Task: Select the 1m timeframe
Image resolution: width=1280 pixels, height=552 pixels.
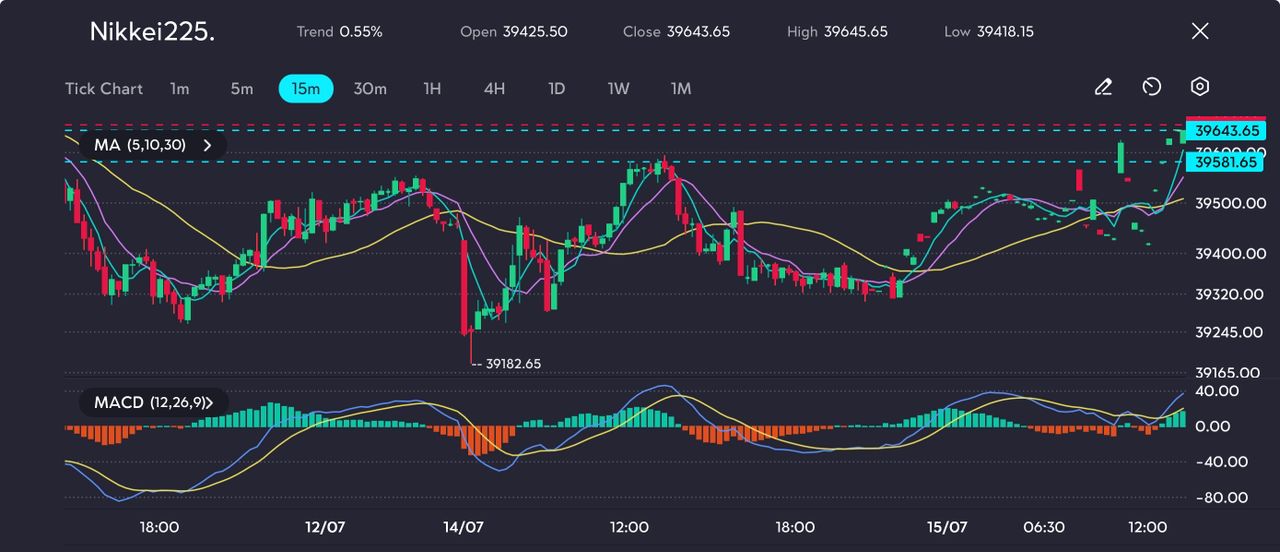Action: [179, 89]
